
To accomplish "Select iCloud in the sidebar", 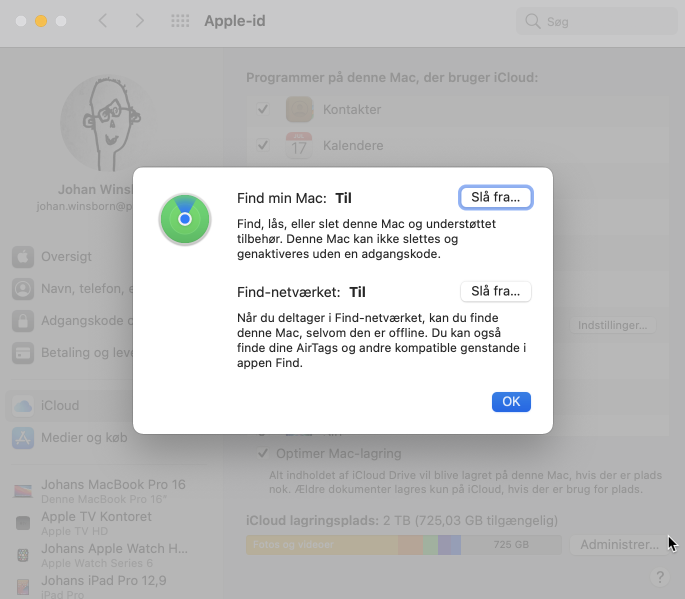I will point(70,405).
